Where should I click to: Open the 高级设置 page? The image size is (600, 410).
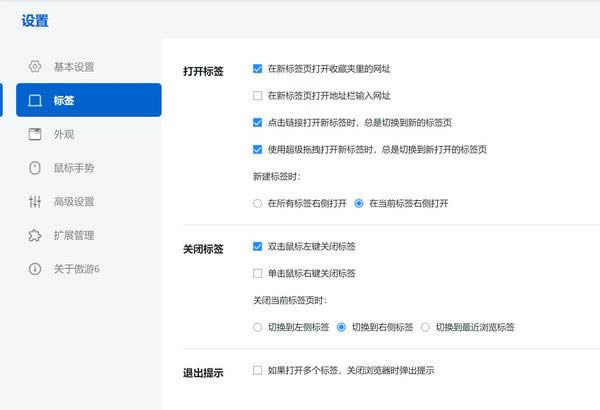[x=74, y=202]
